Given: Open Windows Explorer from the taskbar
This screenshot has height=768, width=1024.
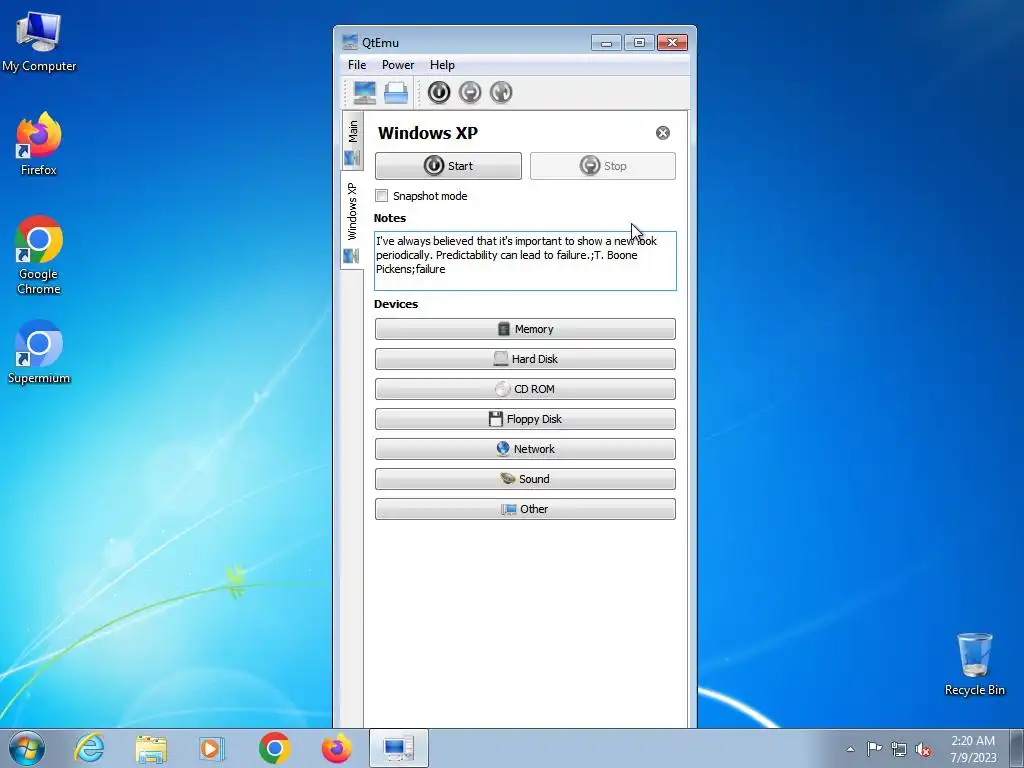Looking at the screenshot, I should tap(151, 748).
